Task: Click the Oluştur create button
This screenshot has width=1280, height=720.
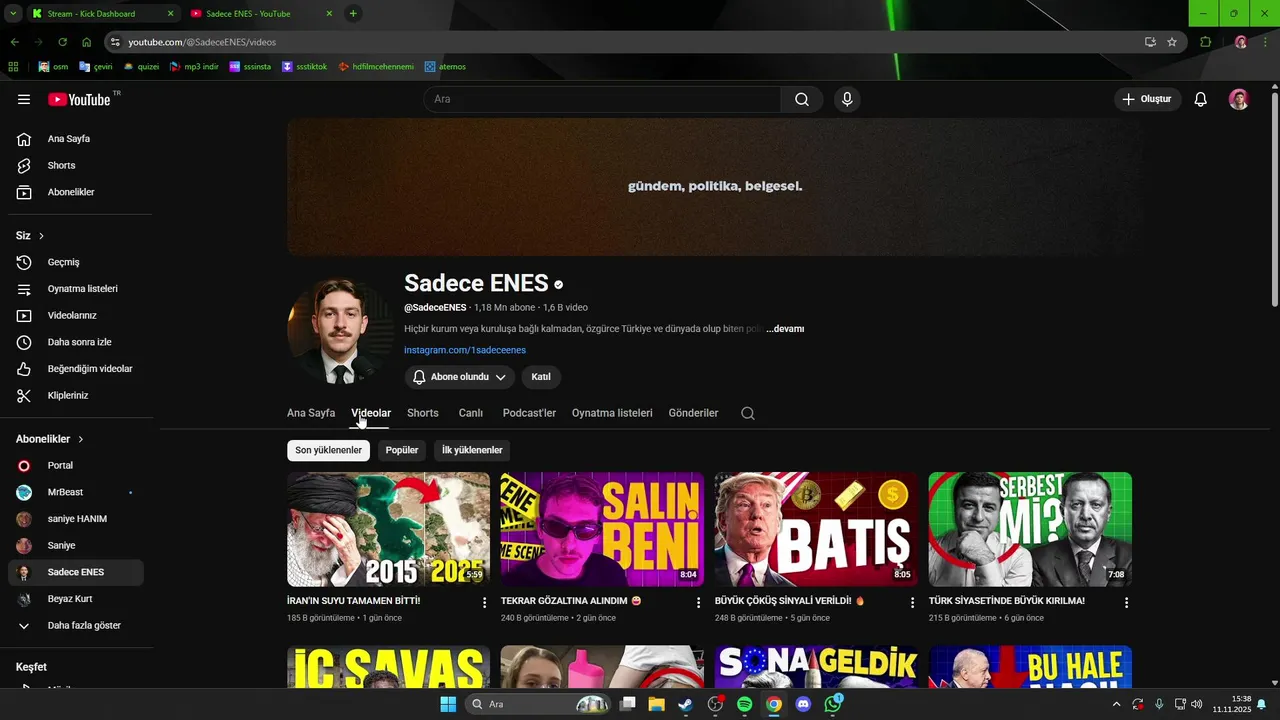Action: click(x=1147, y=99)
